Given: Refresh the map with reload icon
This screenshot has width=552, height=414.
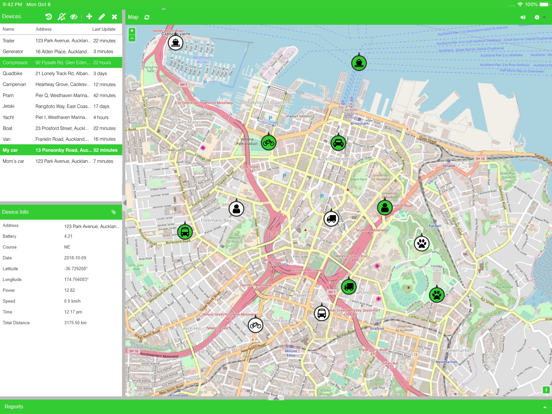Looking at the screenshot, I should click(147, 17).
